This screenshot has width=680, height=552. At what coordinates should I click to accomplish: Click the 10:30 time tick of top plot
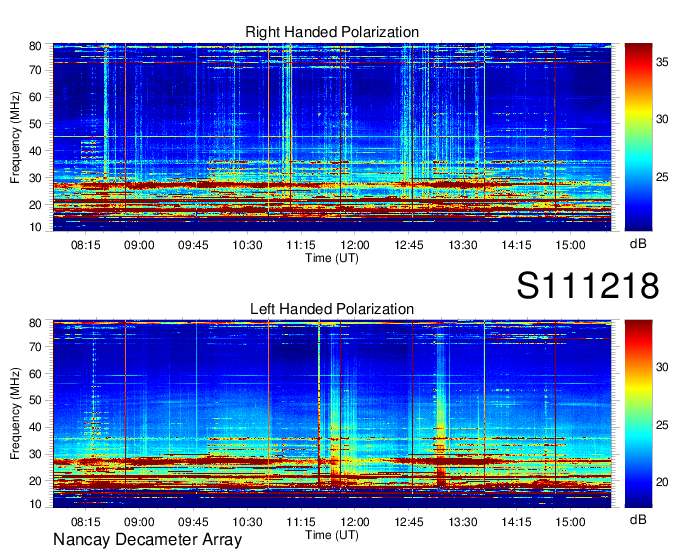coord(247,245)
